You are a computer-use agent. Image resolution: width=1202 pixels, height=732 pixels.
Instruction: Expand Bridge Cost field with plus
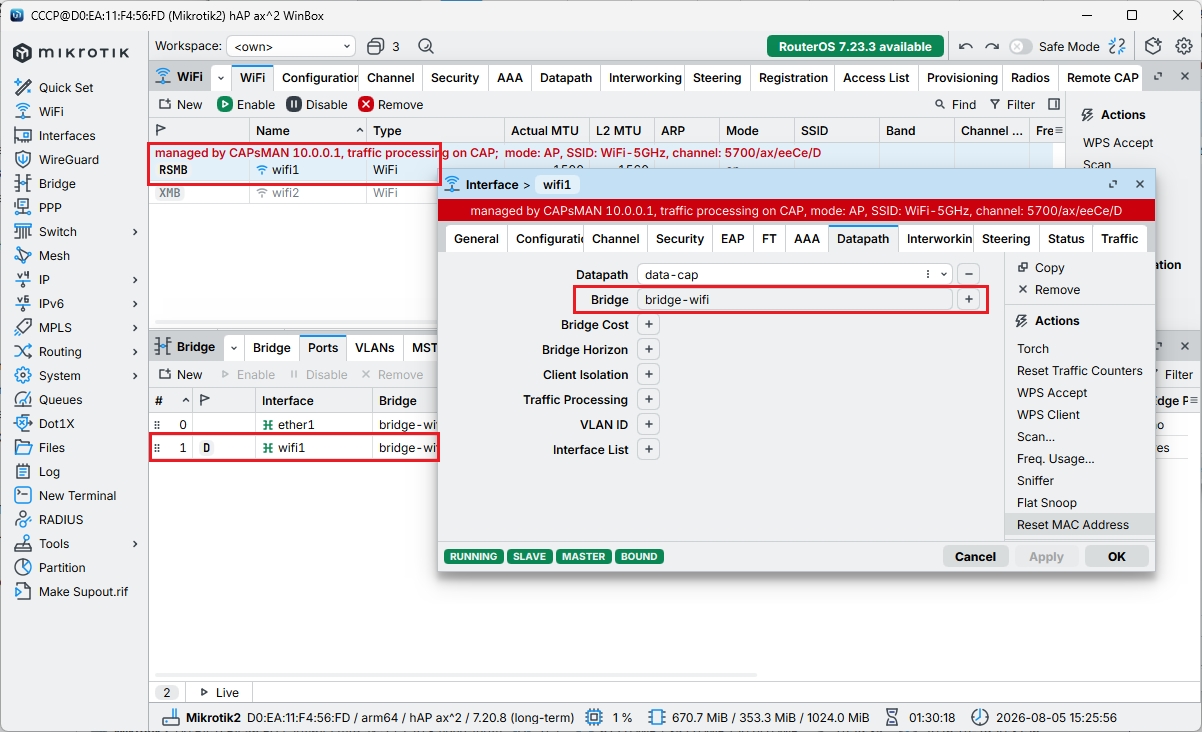[648, 325]
